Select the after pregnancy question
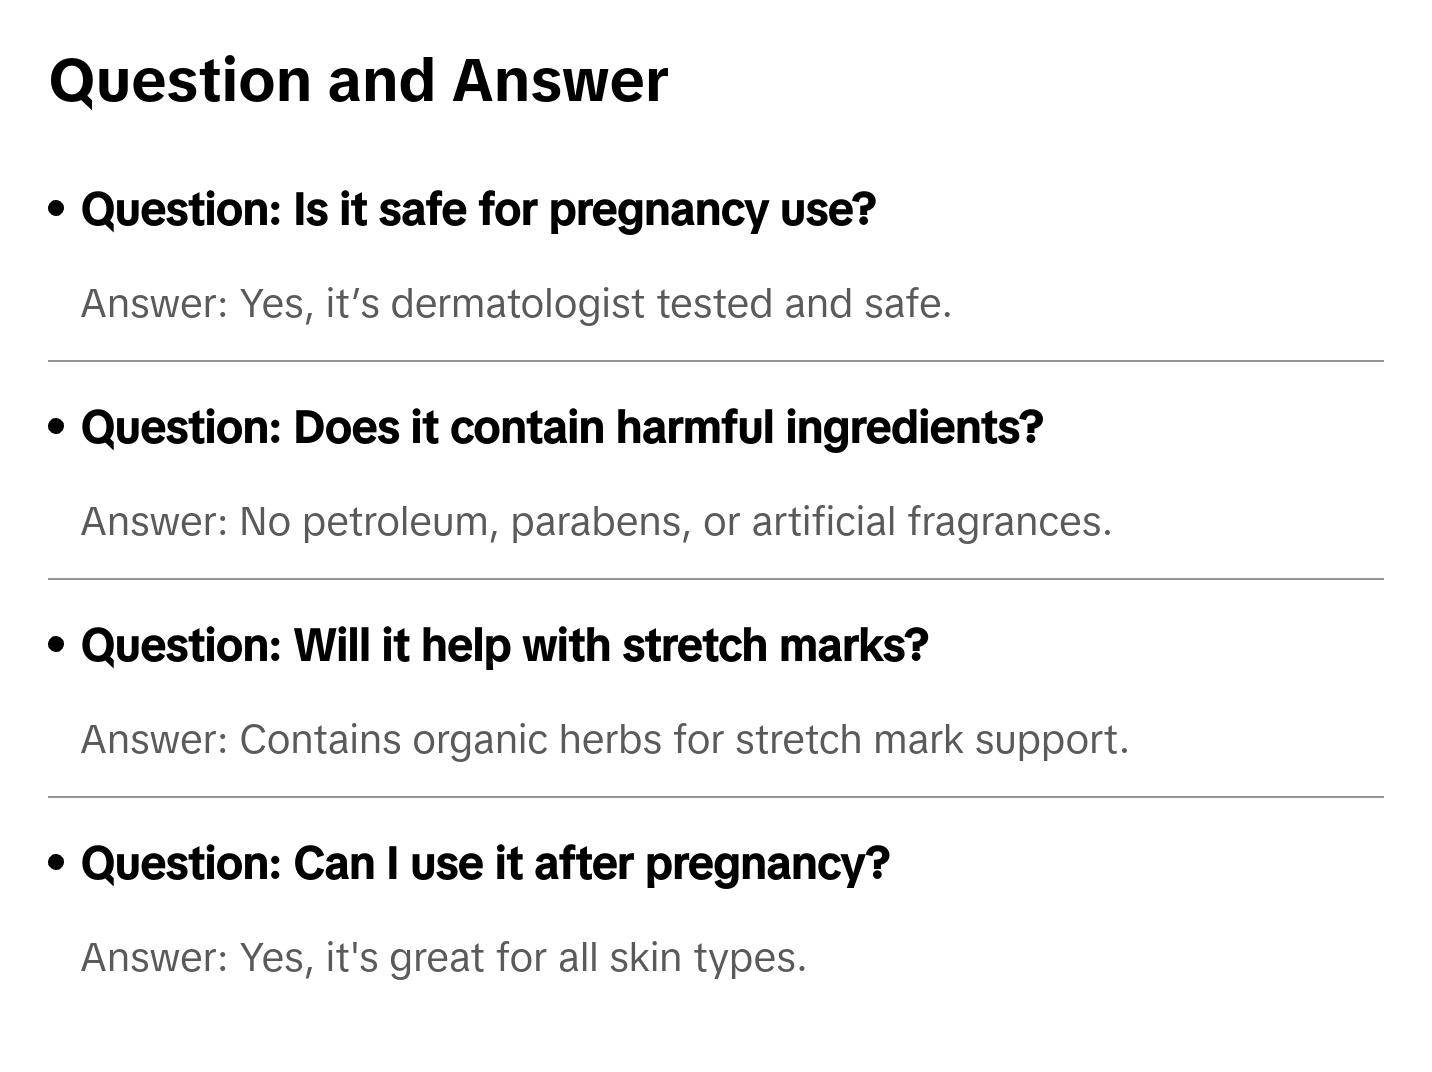The height and width of the screenshot is (1072, 1432). pos(485,864)
